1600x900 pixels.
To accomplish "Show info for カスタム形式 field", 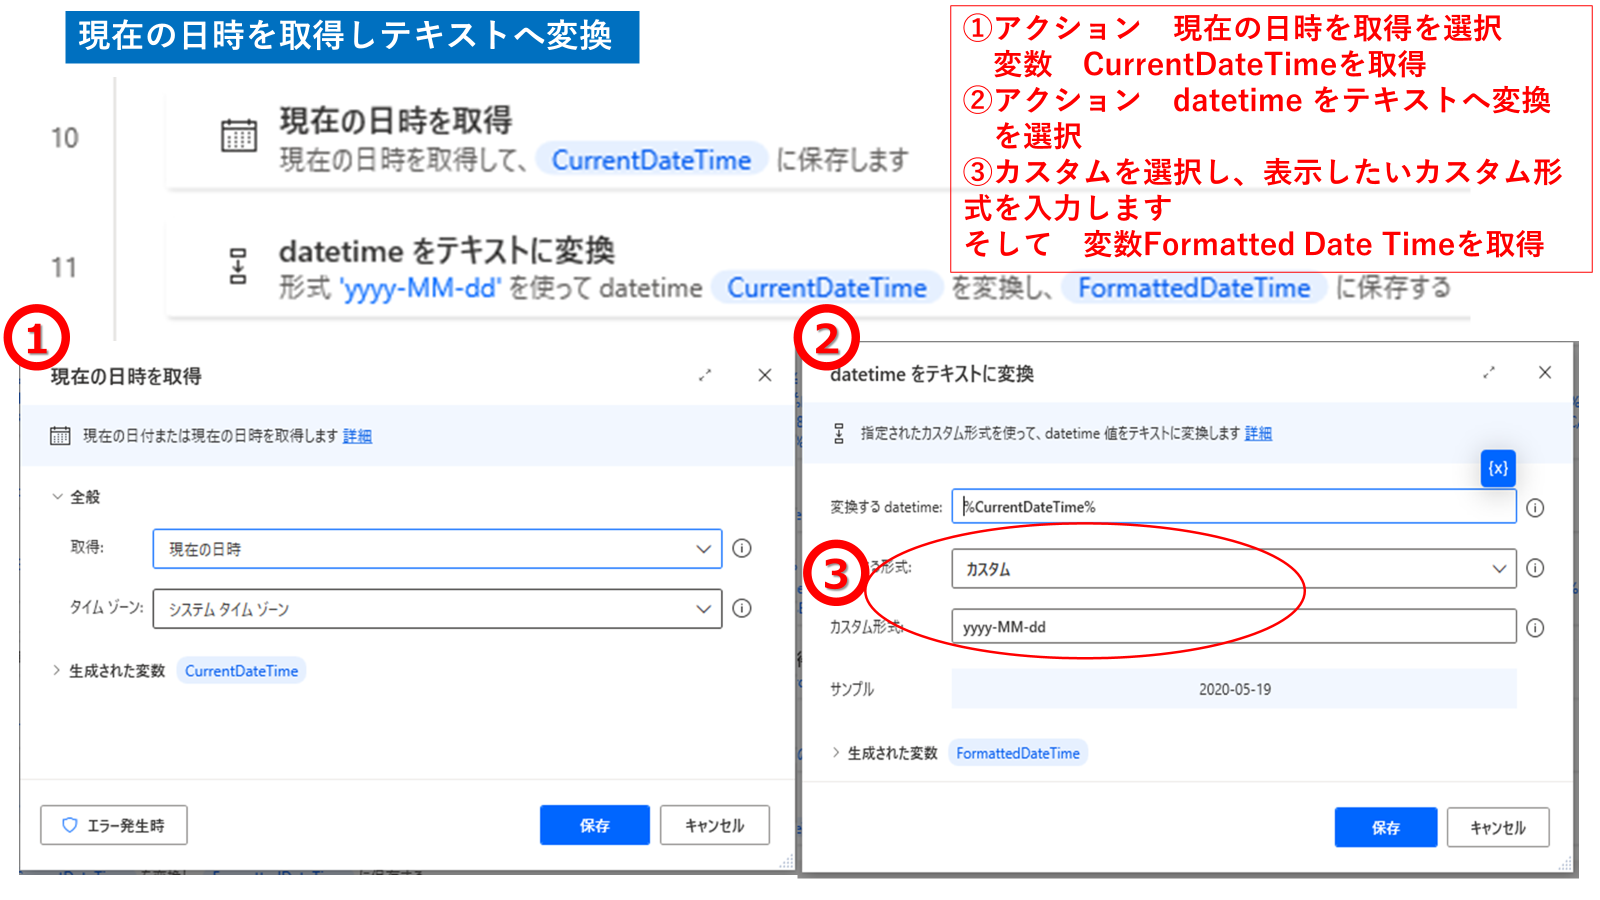I will pos(1535,628).
